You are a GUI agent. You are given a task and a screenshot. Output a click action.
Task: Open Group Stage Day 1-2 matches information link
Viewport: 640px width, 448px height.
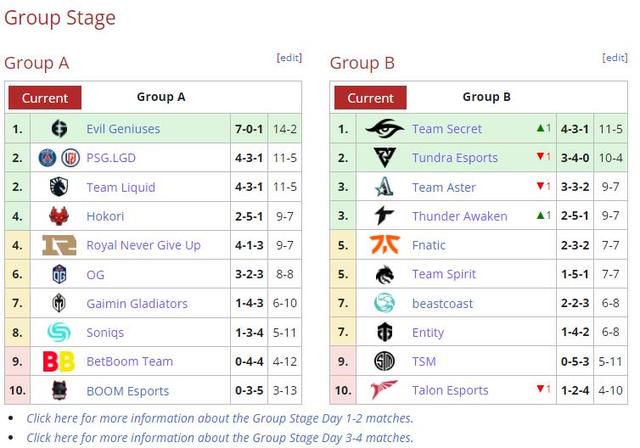(220, 418)
